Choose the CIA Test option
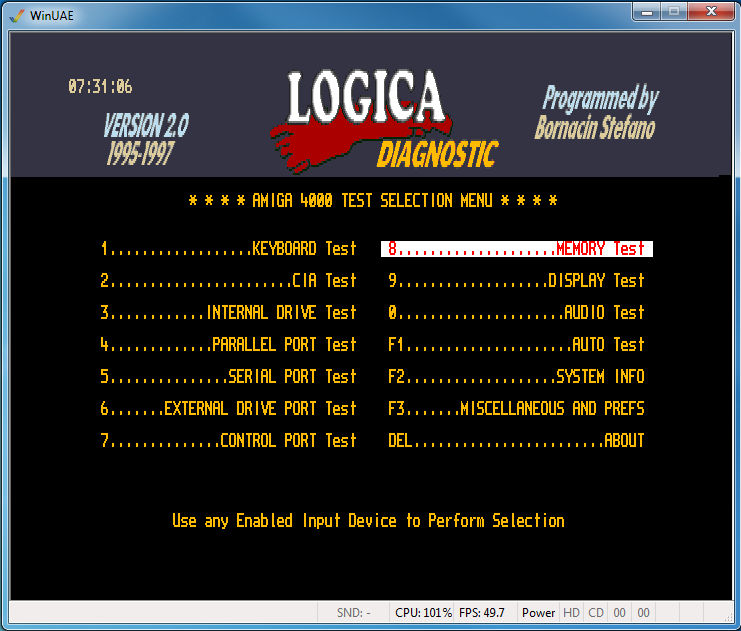The image size is (741, 631). tap(228, 281)
